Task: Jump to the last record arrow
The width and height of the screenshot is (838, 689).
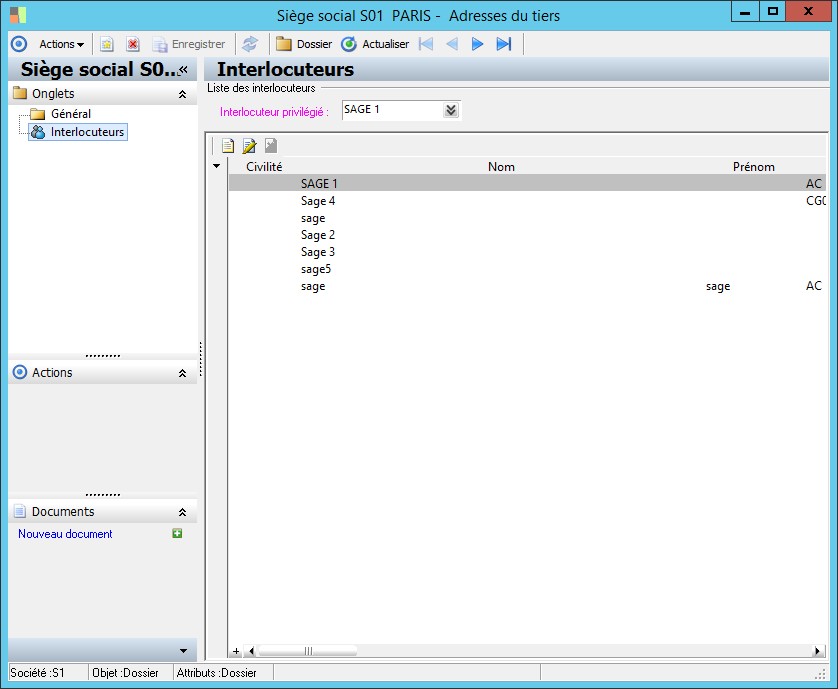Action: [504, 44]
